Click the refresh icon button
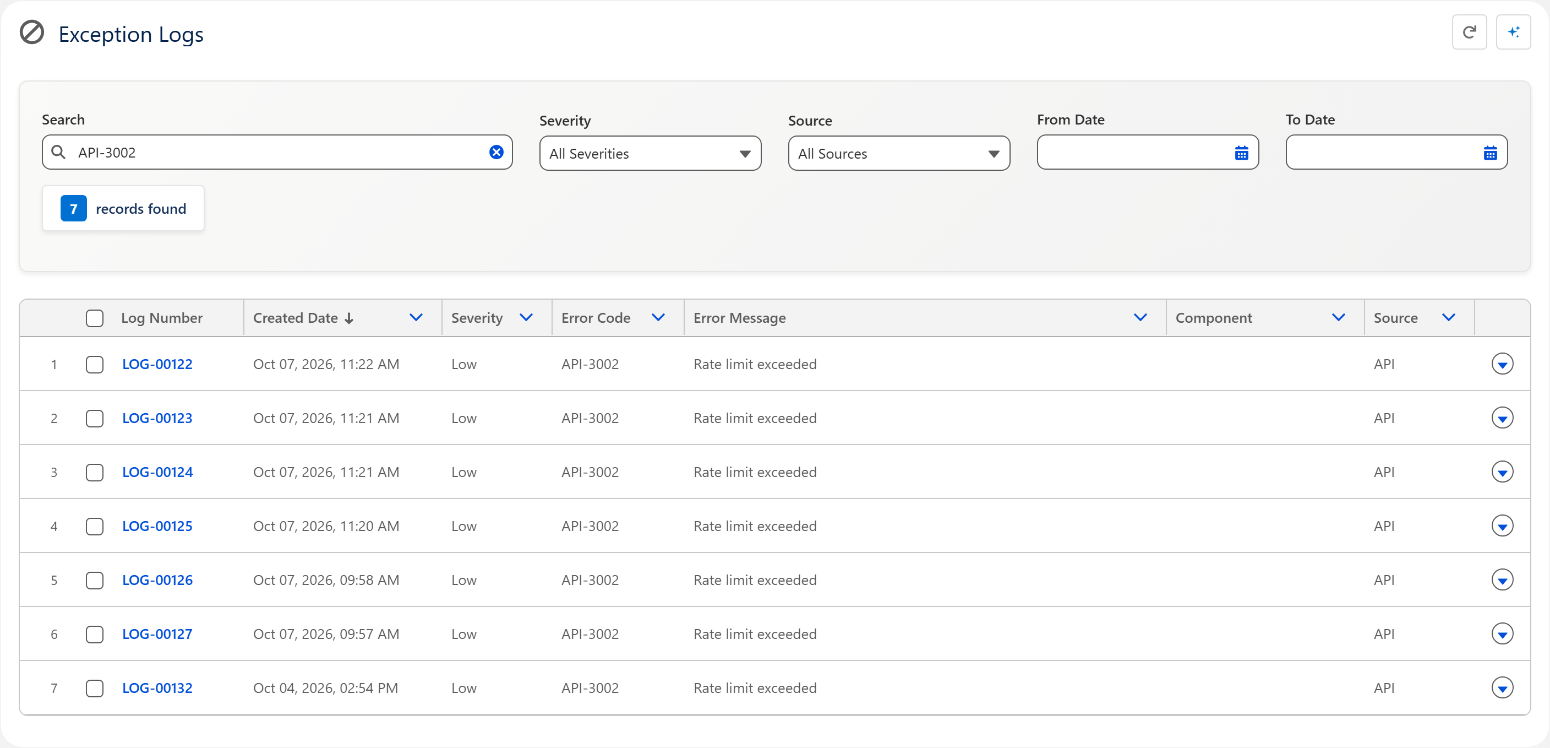The width and height of the screenshot is (1550, 748). coord(1469,32)
